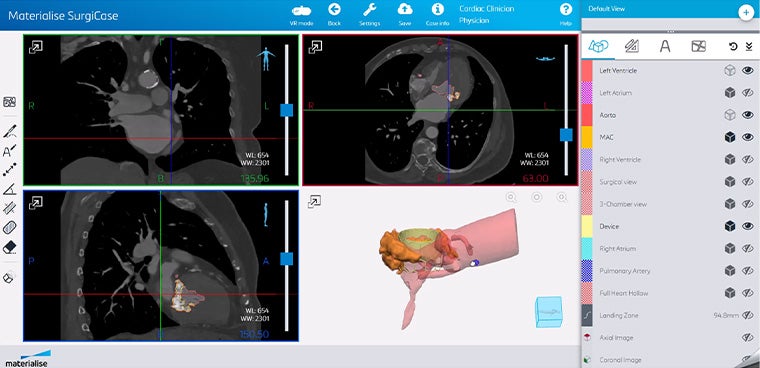Select the Default View tab
Viewport: 760px width, 368px height.
(x=606, y=9)
